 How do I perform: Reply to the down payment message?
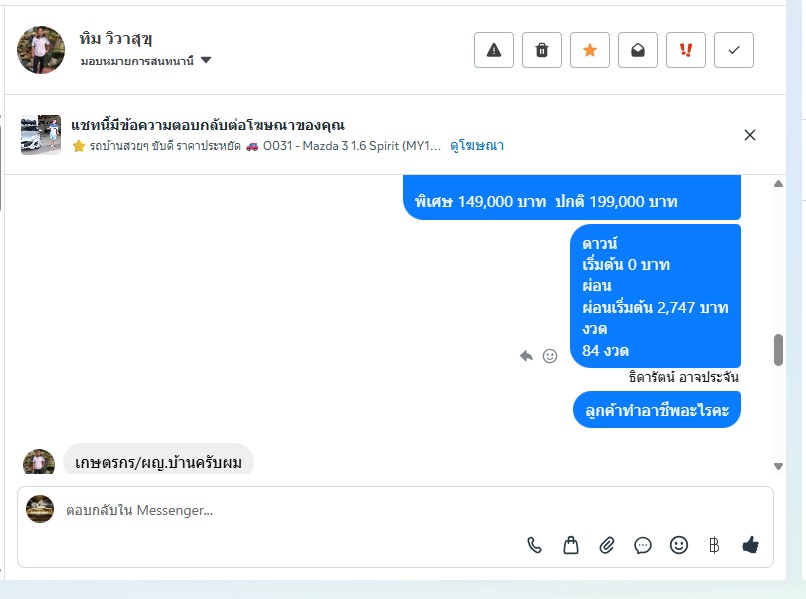coord(526,356)
